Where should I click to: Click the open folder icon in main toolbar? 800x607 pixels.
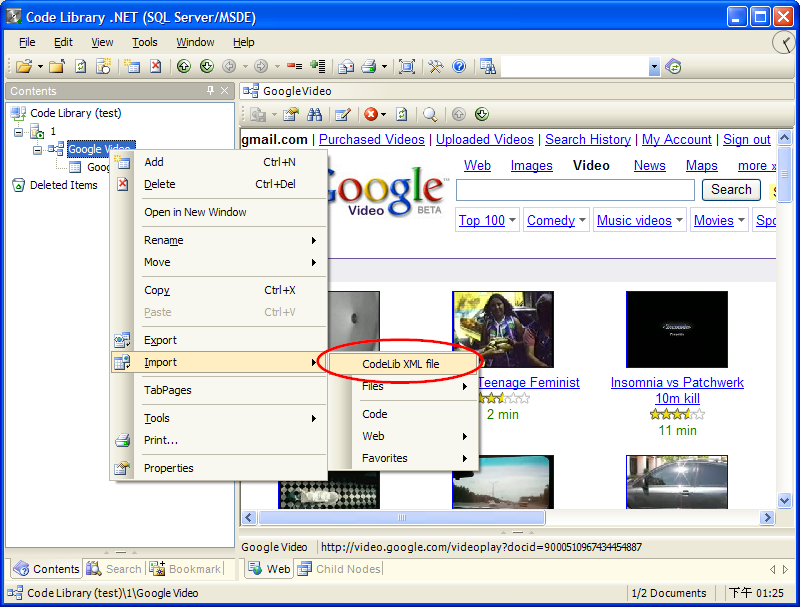point(23,66)
